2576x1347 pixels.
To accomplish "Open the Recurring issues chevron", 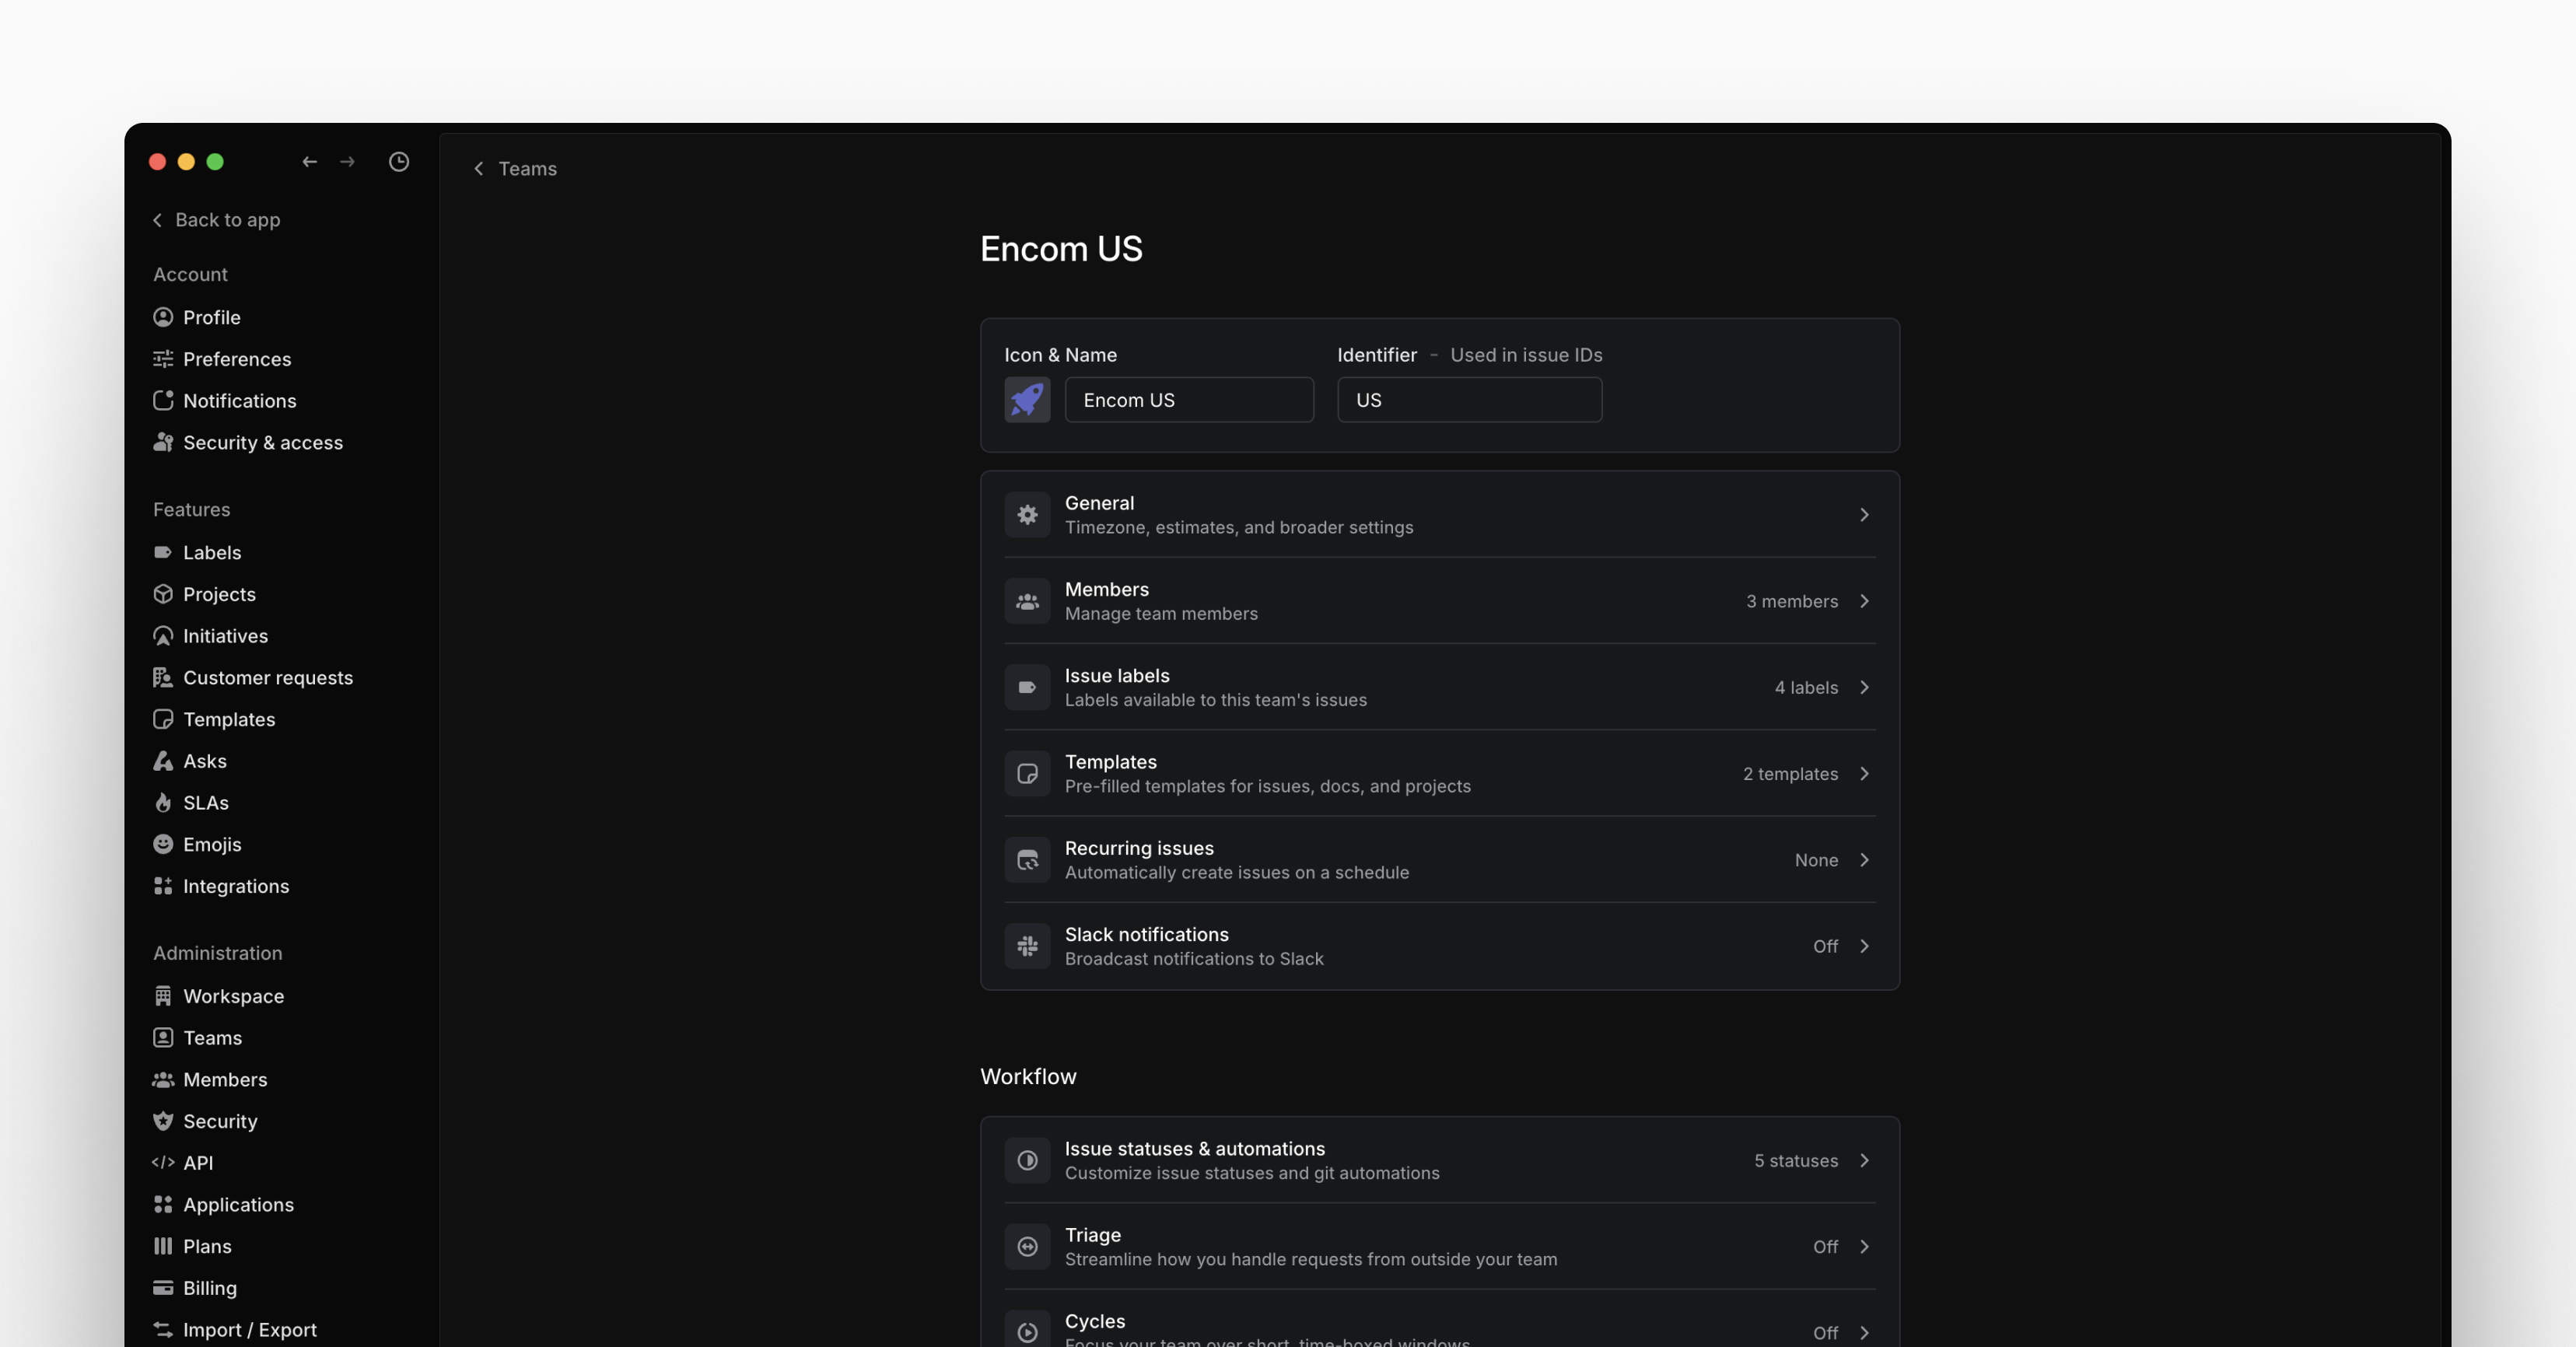I will [x=1864, y=860].
